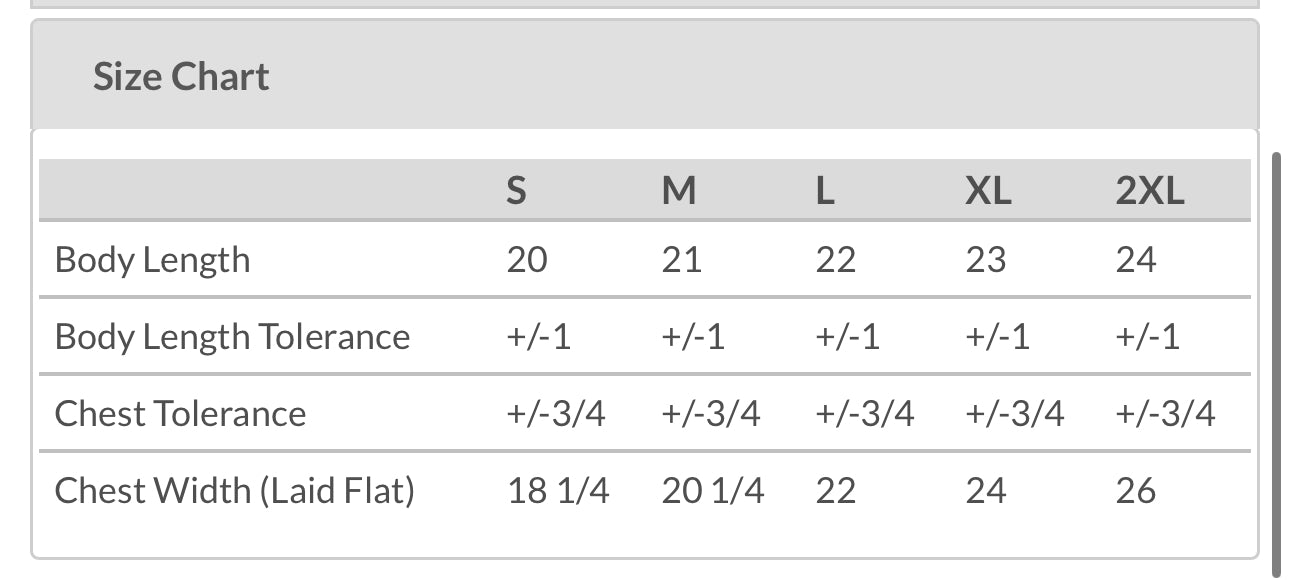Click the Body Length row label
The width and height of the screenshot is (1290, 580).
point(153,260)
